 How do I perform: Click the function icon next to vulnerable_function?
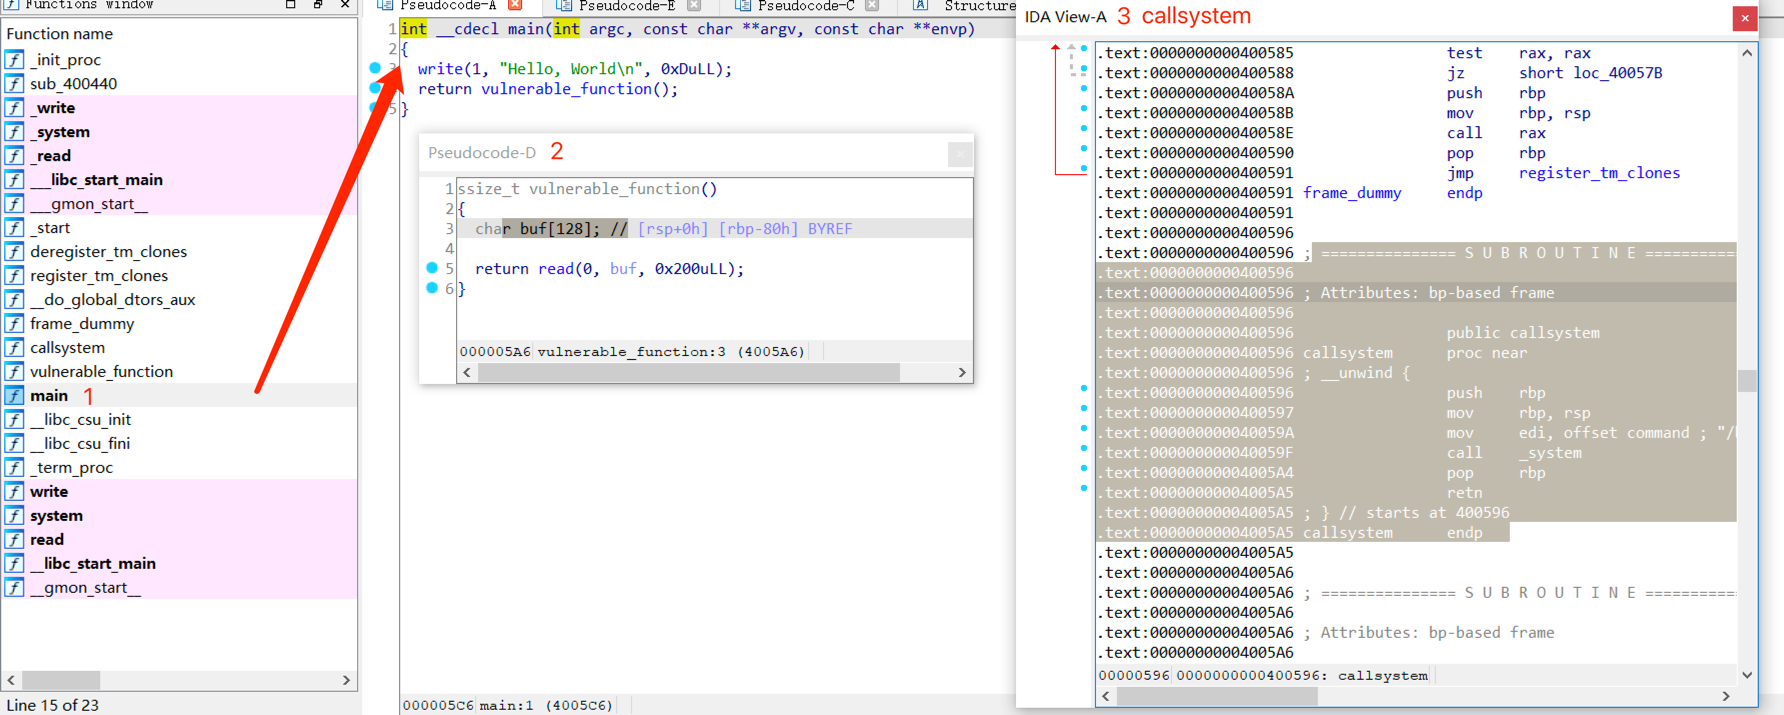(15, 372)
